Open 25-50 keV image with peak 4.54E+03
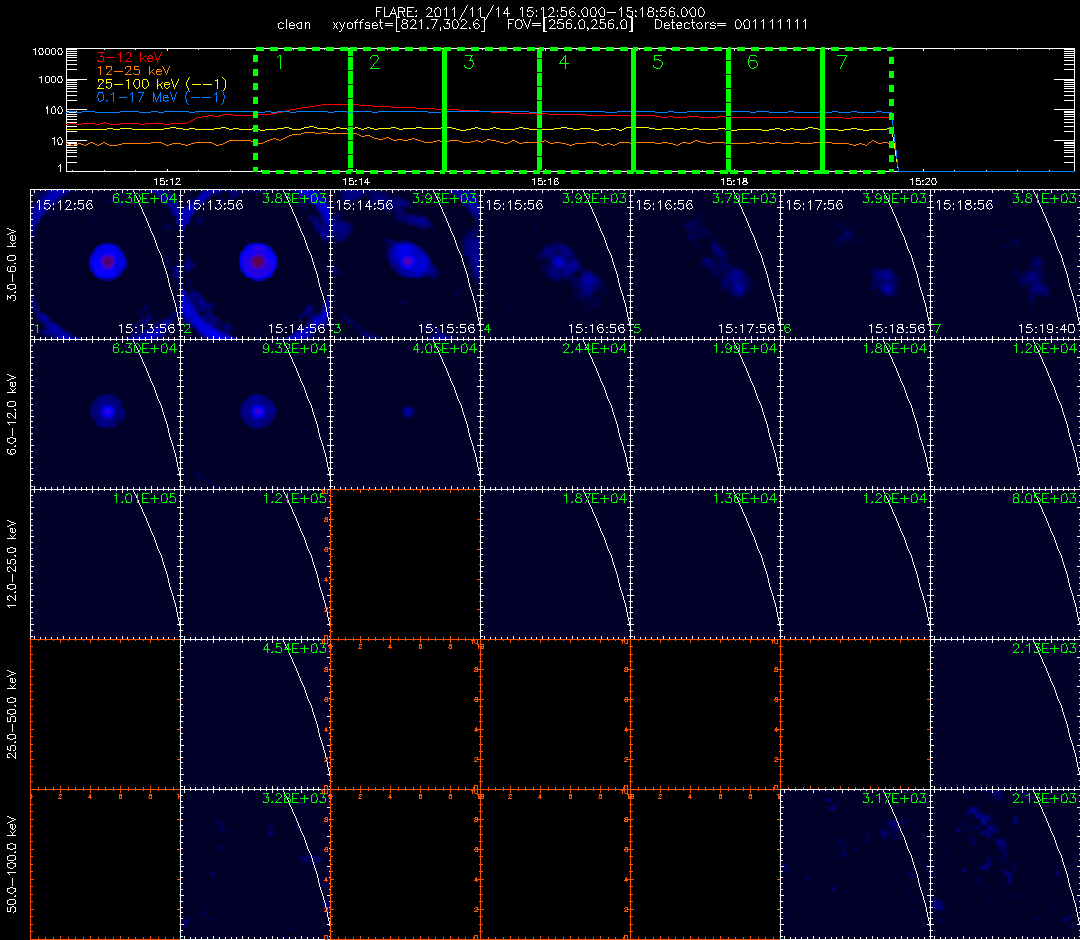 (x=256, y=714)
